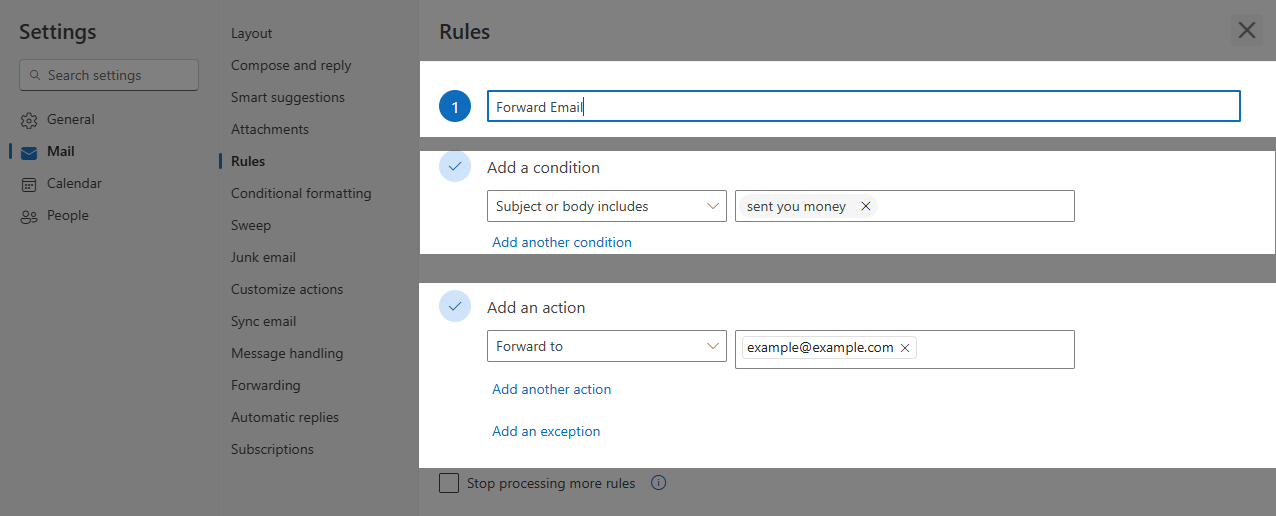Viewport: 1276px width, 516px height.
Task: Click the General gear icon
Action: pos(29,120)
